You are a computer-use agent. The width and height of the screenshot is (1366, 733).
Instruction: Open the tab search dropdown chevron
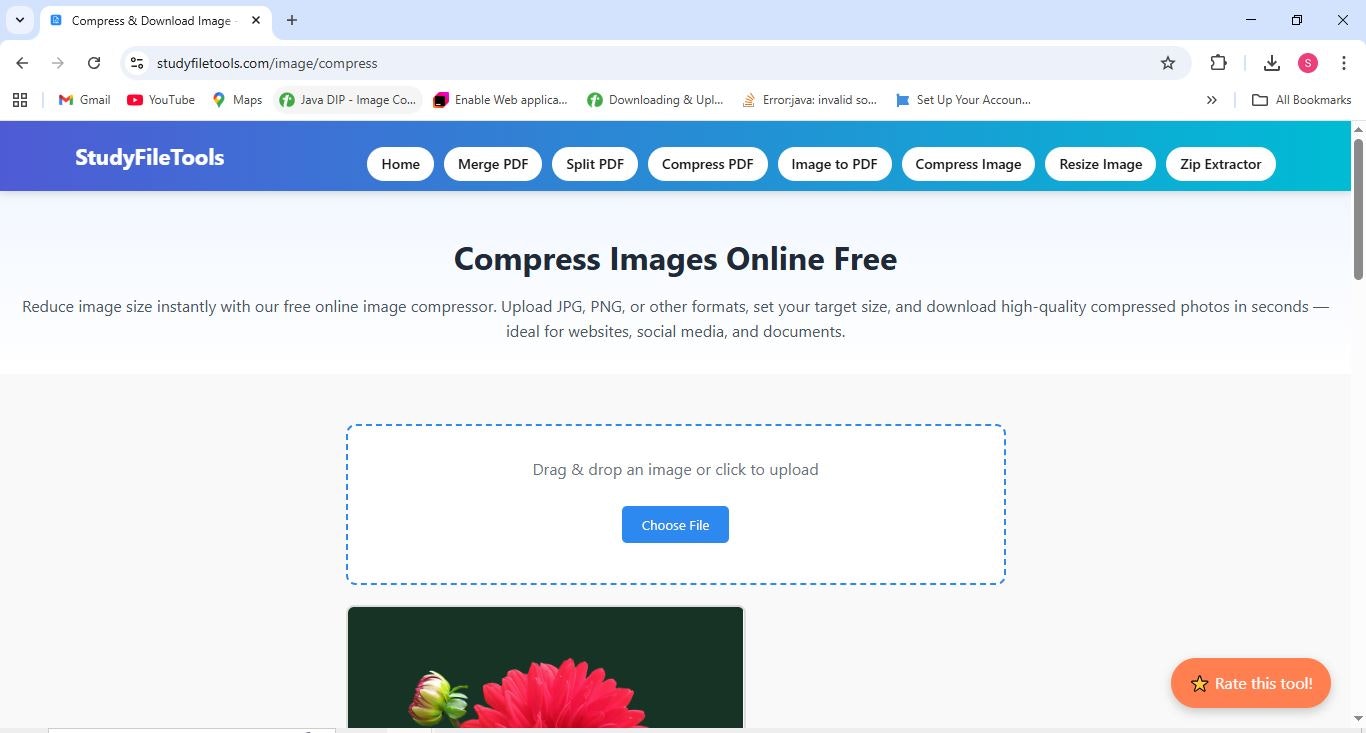point(20,20)
